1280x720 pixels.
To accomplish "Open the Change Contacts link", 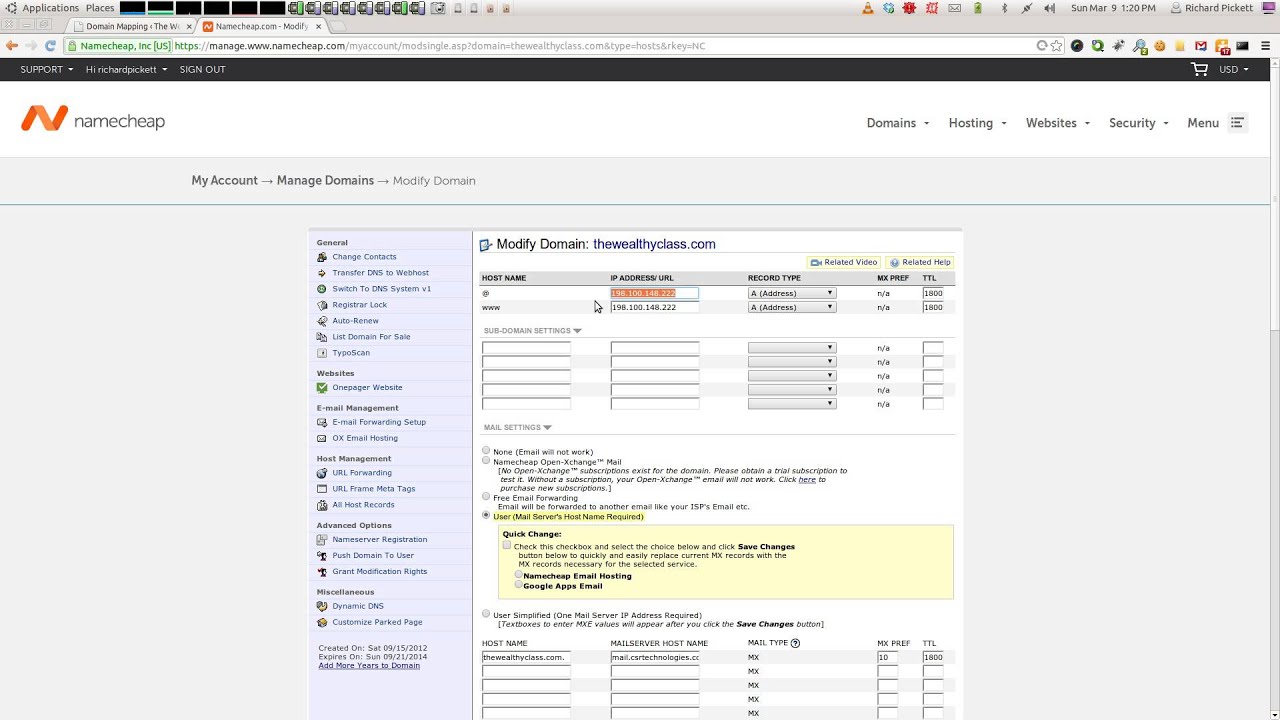I will [364, 257].
